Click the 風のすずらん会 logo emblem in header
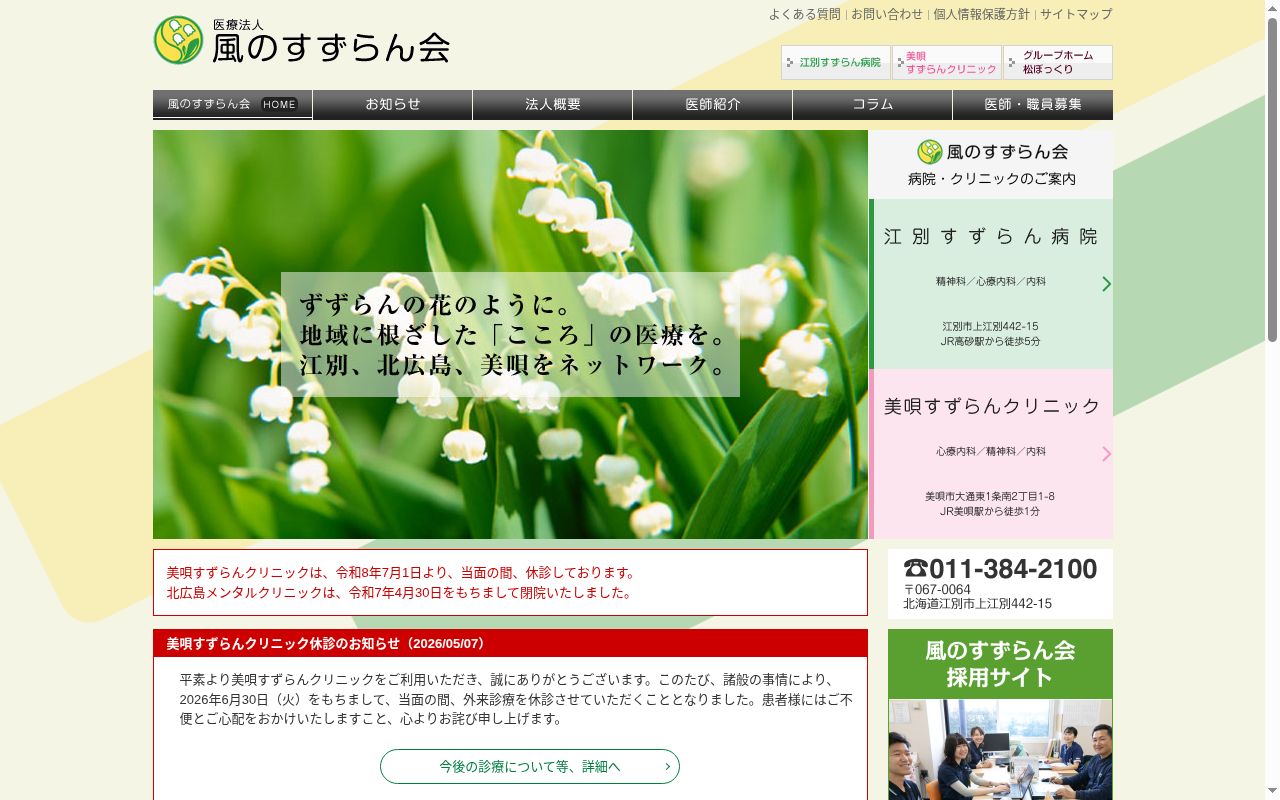Image resolution: width=1280 pixels, height=800 pixels. click(x=178, y=40)
